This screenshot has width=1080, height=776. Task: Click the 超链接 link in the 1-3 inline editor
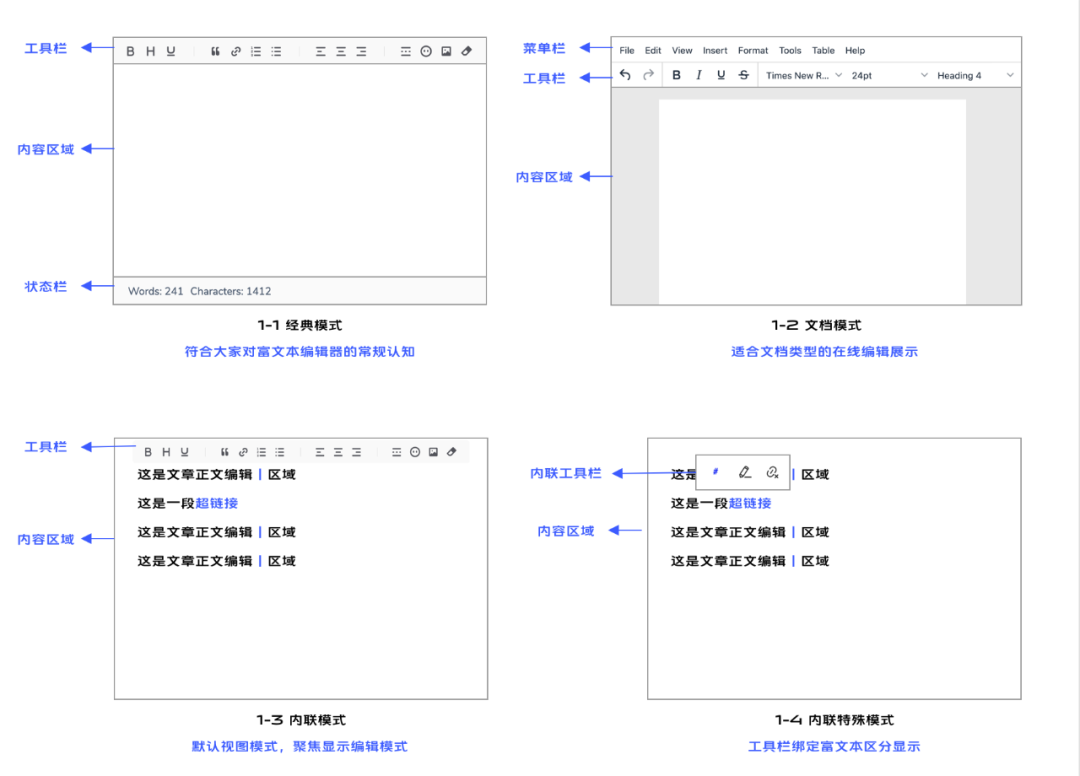click(216, 503)
